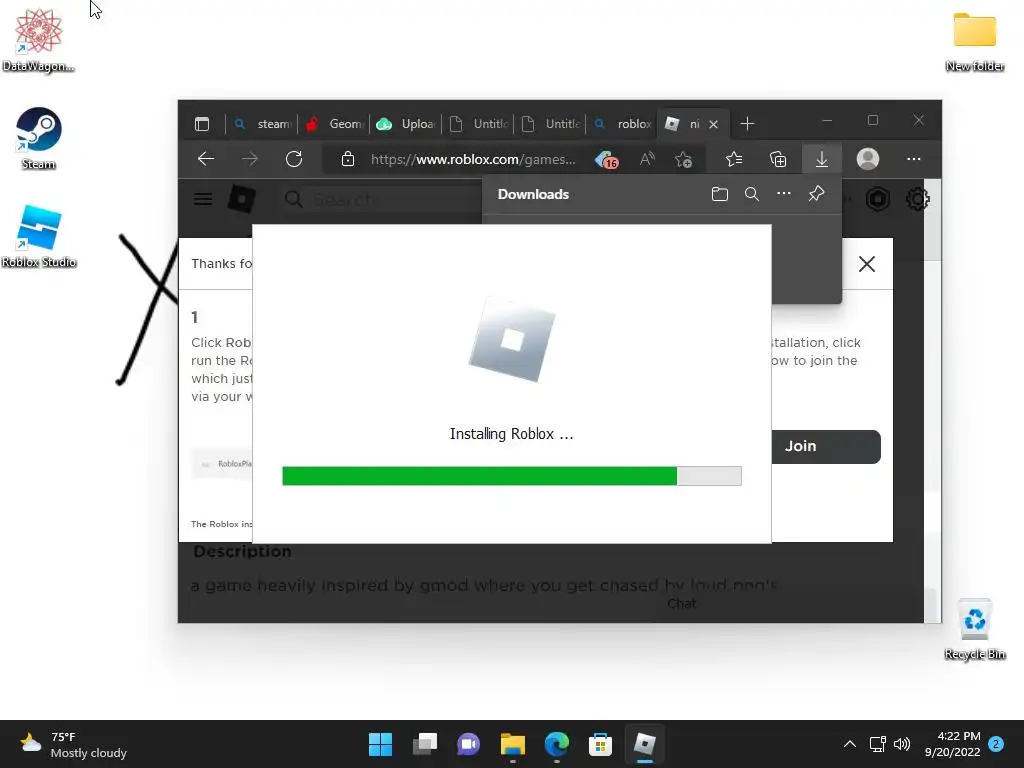
Task: Open the Read aloud tool
Action: pyautogui.click(x=647, y=159)
